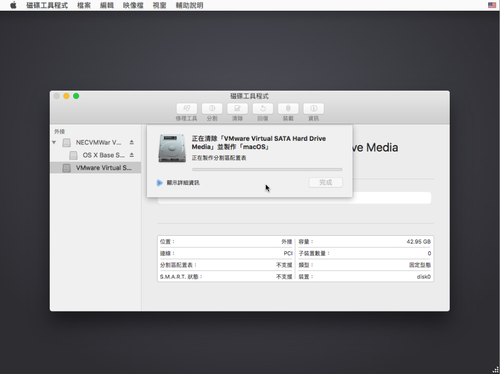The width and height of the screenshot is (500, 374).
Task: Click the yellow minimize window button
Action: (66, 96)
